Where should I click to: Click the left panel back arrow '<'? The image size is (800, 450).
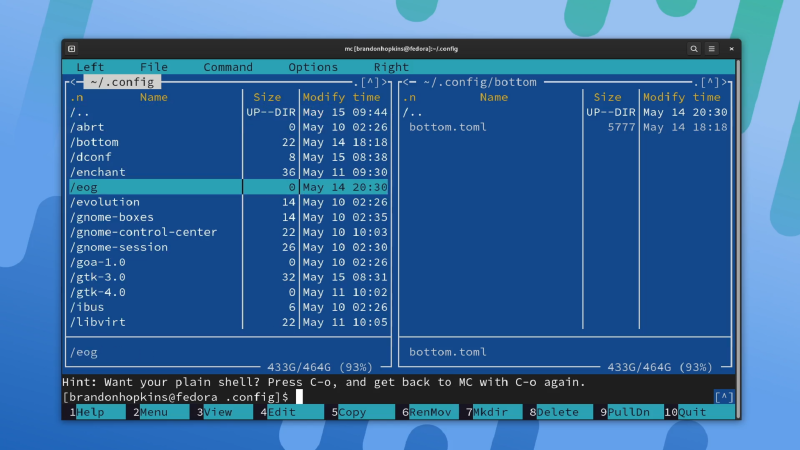click(71, 82)
